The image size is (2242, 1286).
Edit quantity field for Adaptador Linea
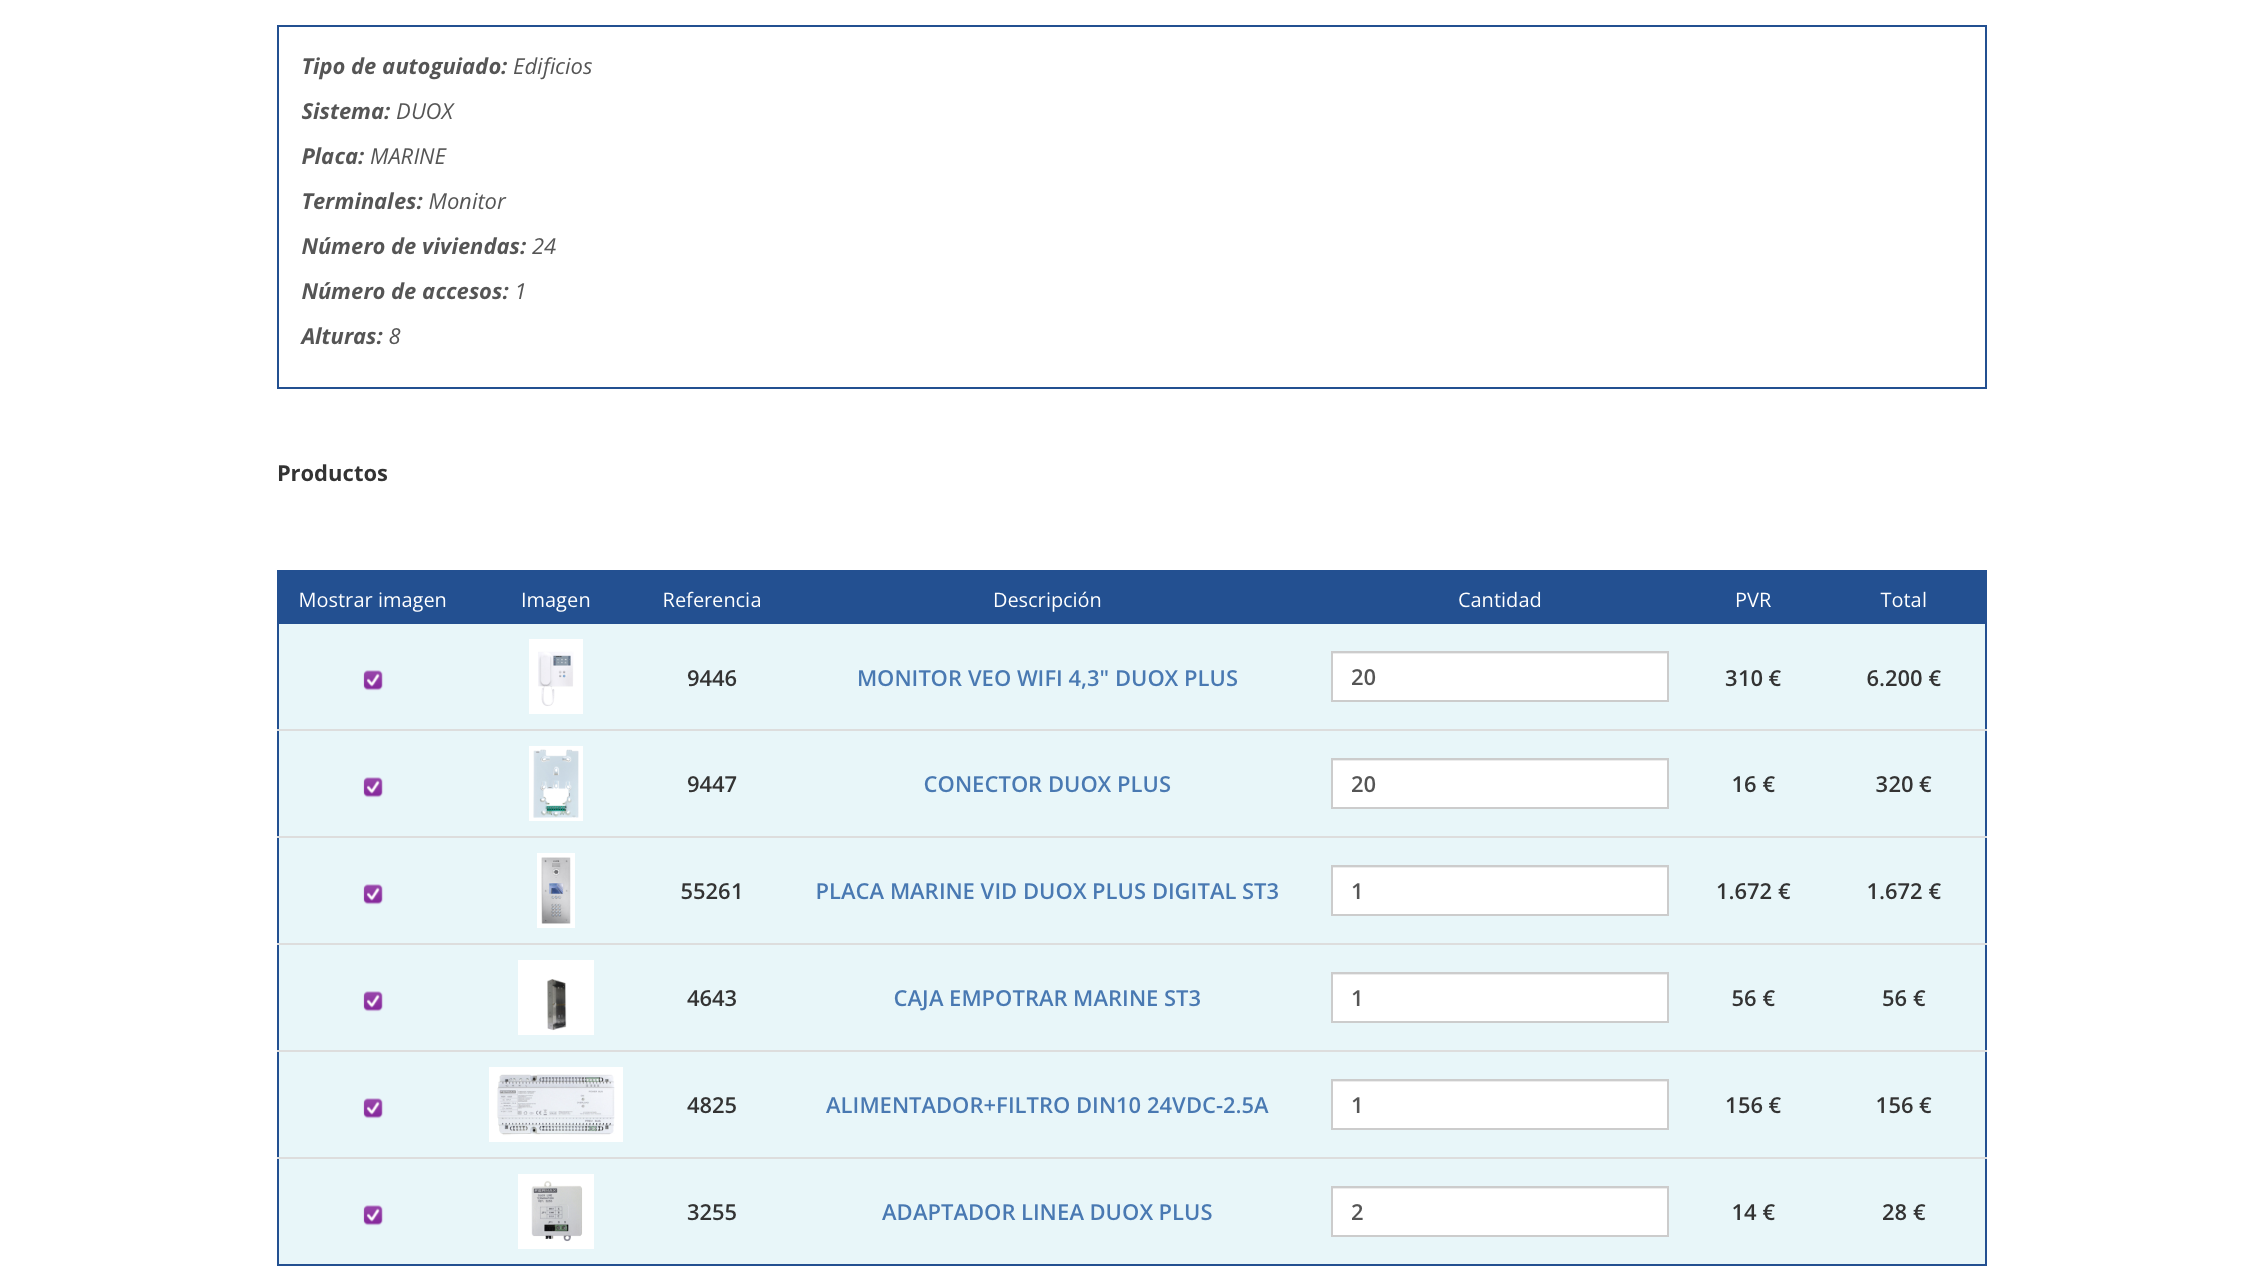click(x=1499, y=1212)
